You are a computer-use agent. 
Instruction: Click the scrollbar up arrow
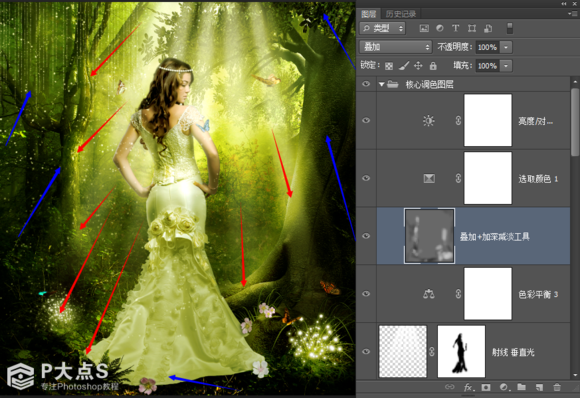[575, 81]
